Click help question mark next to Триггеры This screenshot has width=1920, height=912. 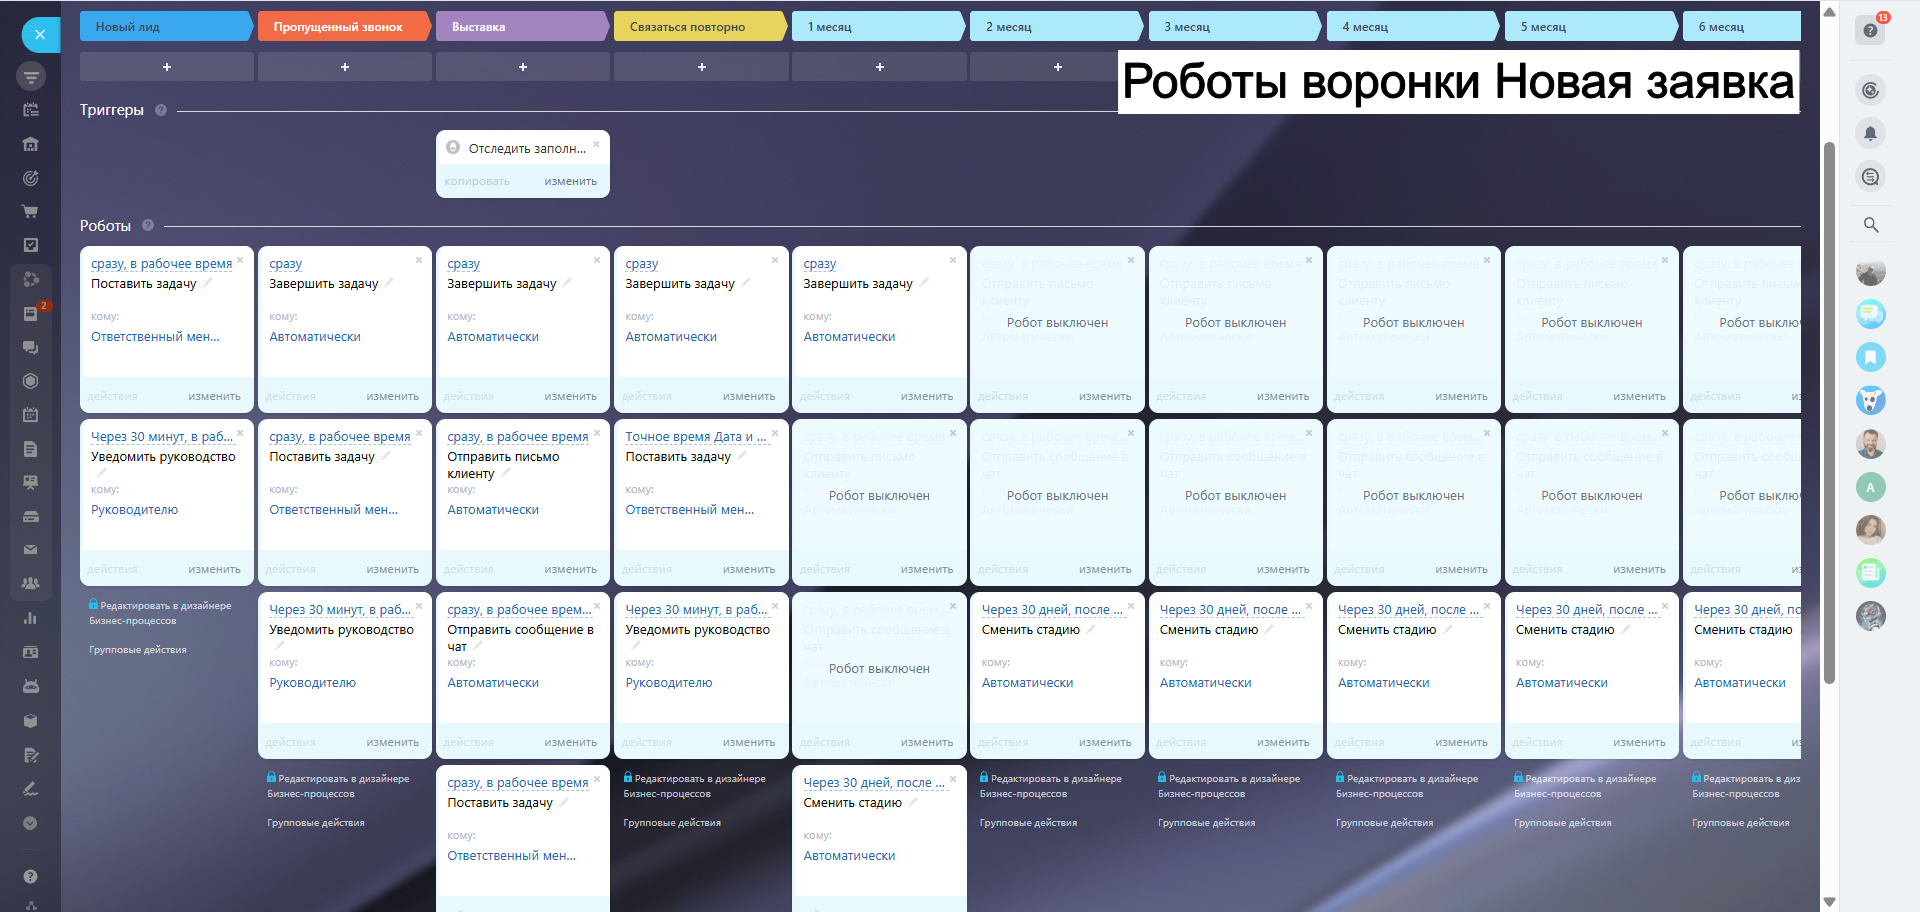tap(160, 110)
